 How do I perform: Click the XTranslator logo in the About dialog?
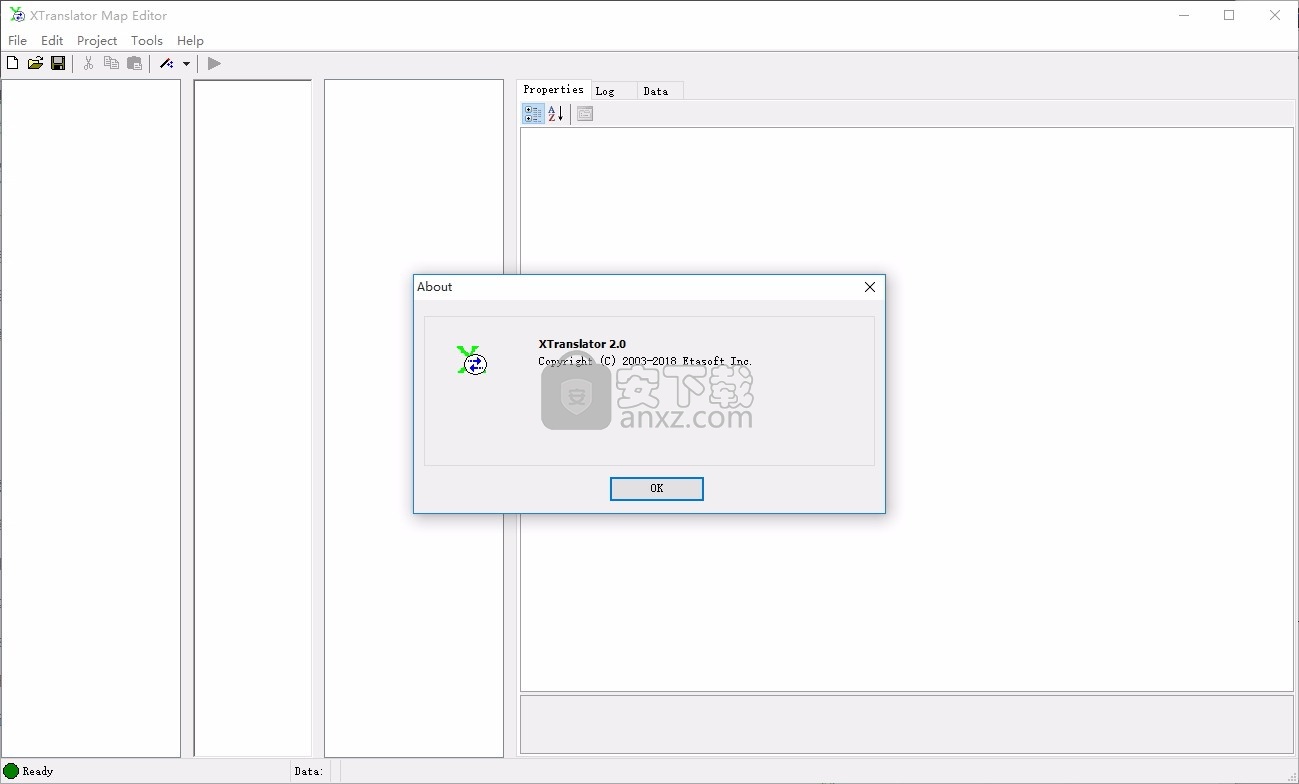click(472, 360)
